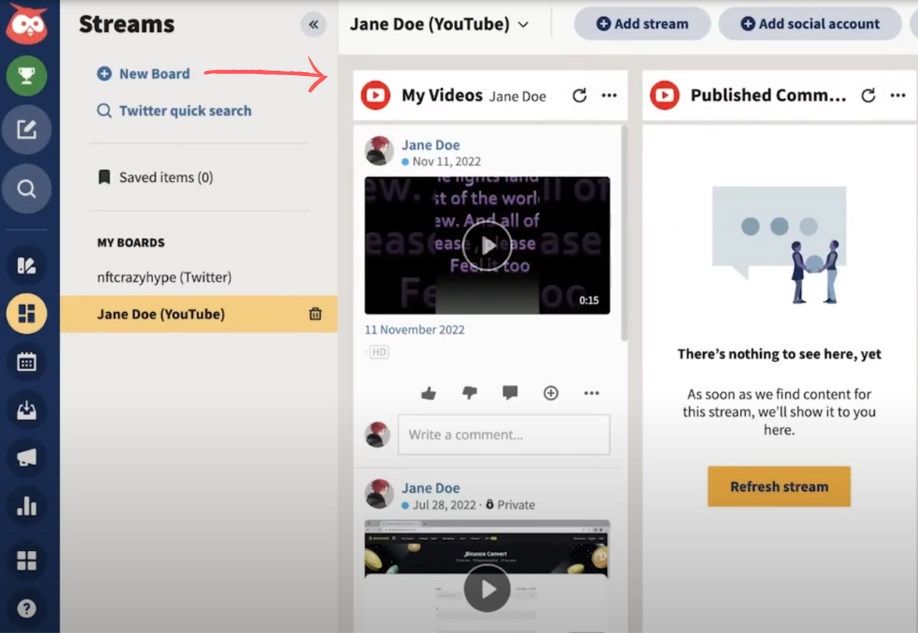The image size is (918, 633).
Task: Click comment bubble icon on Nov 11 video
Action: point(510,393)
